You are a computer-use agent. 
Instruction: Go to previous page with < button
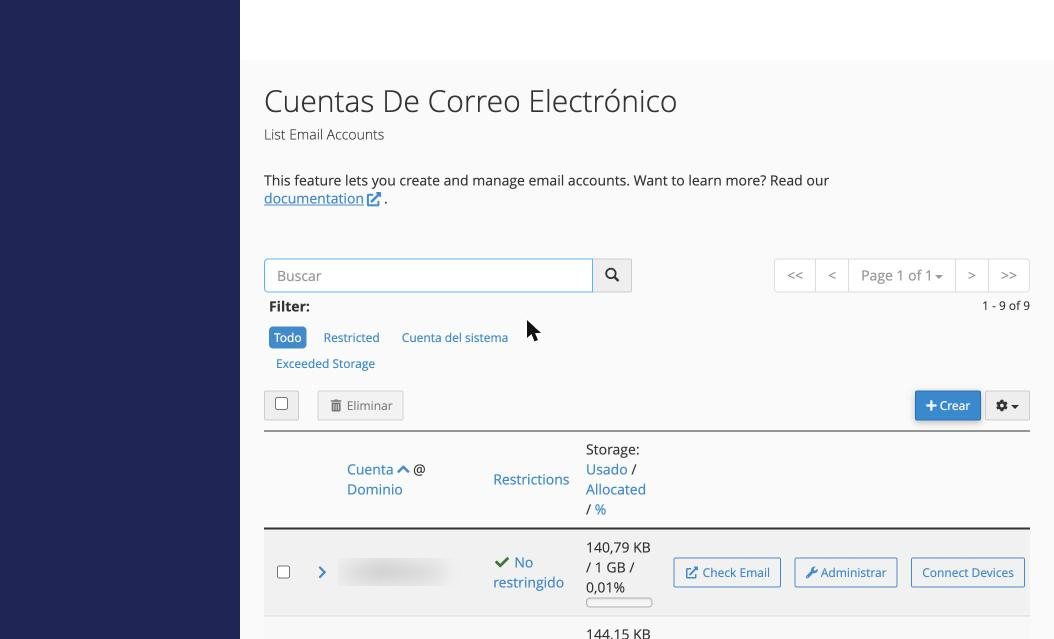tap(832, 275)
